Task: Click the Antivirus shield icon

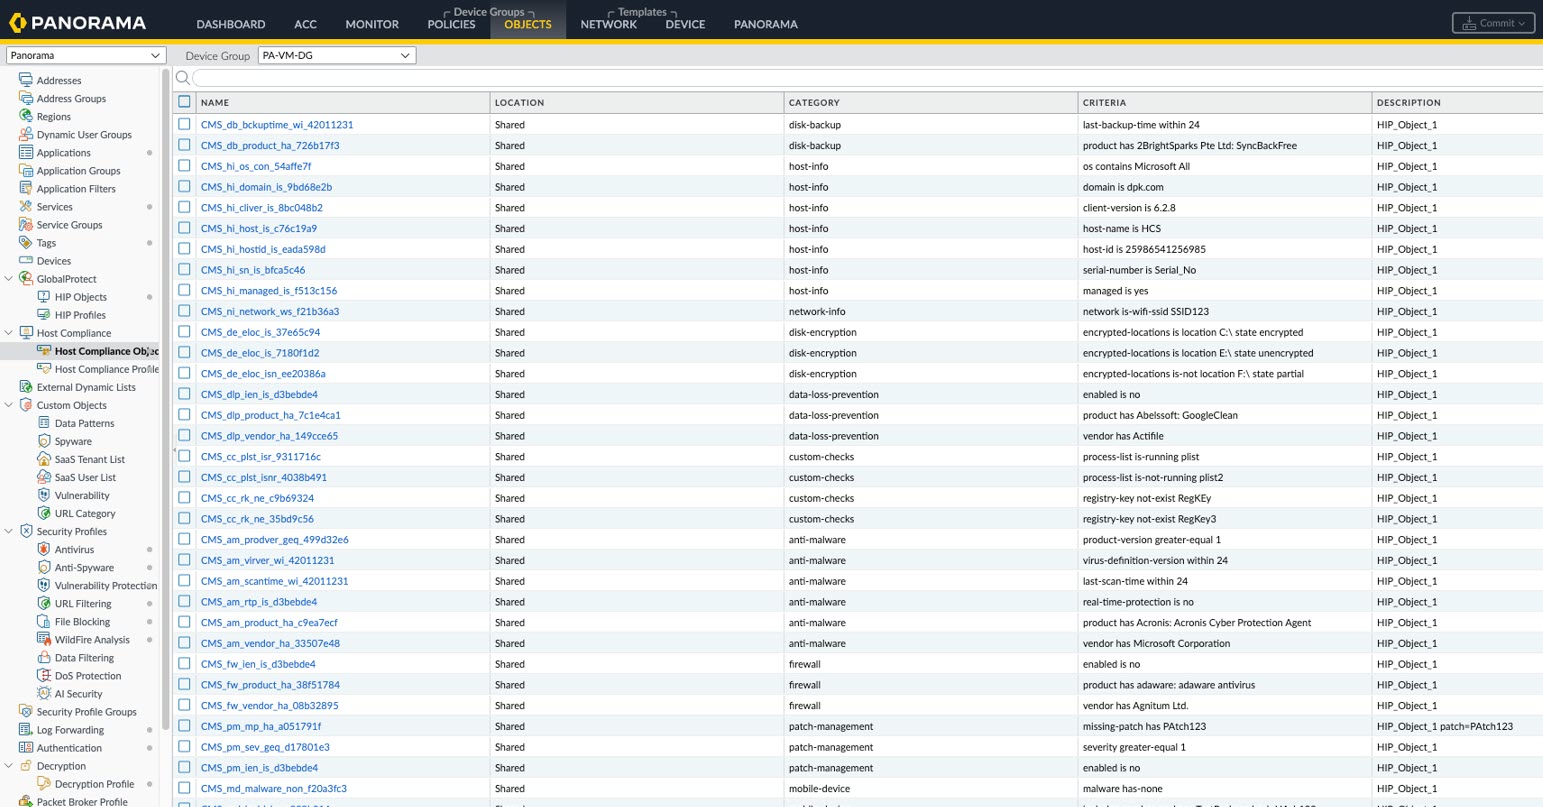Action: click(44, 549)
